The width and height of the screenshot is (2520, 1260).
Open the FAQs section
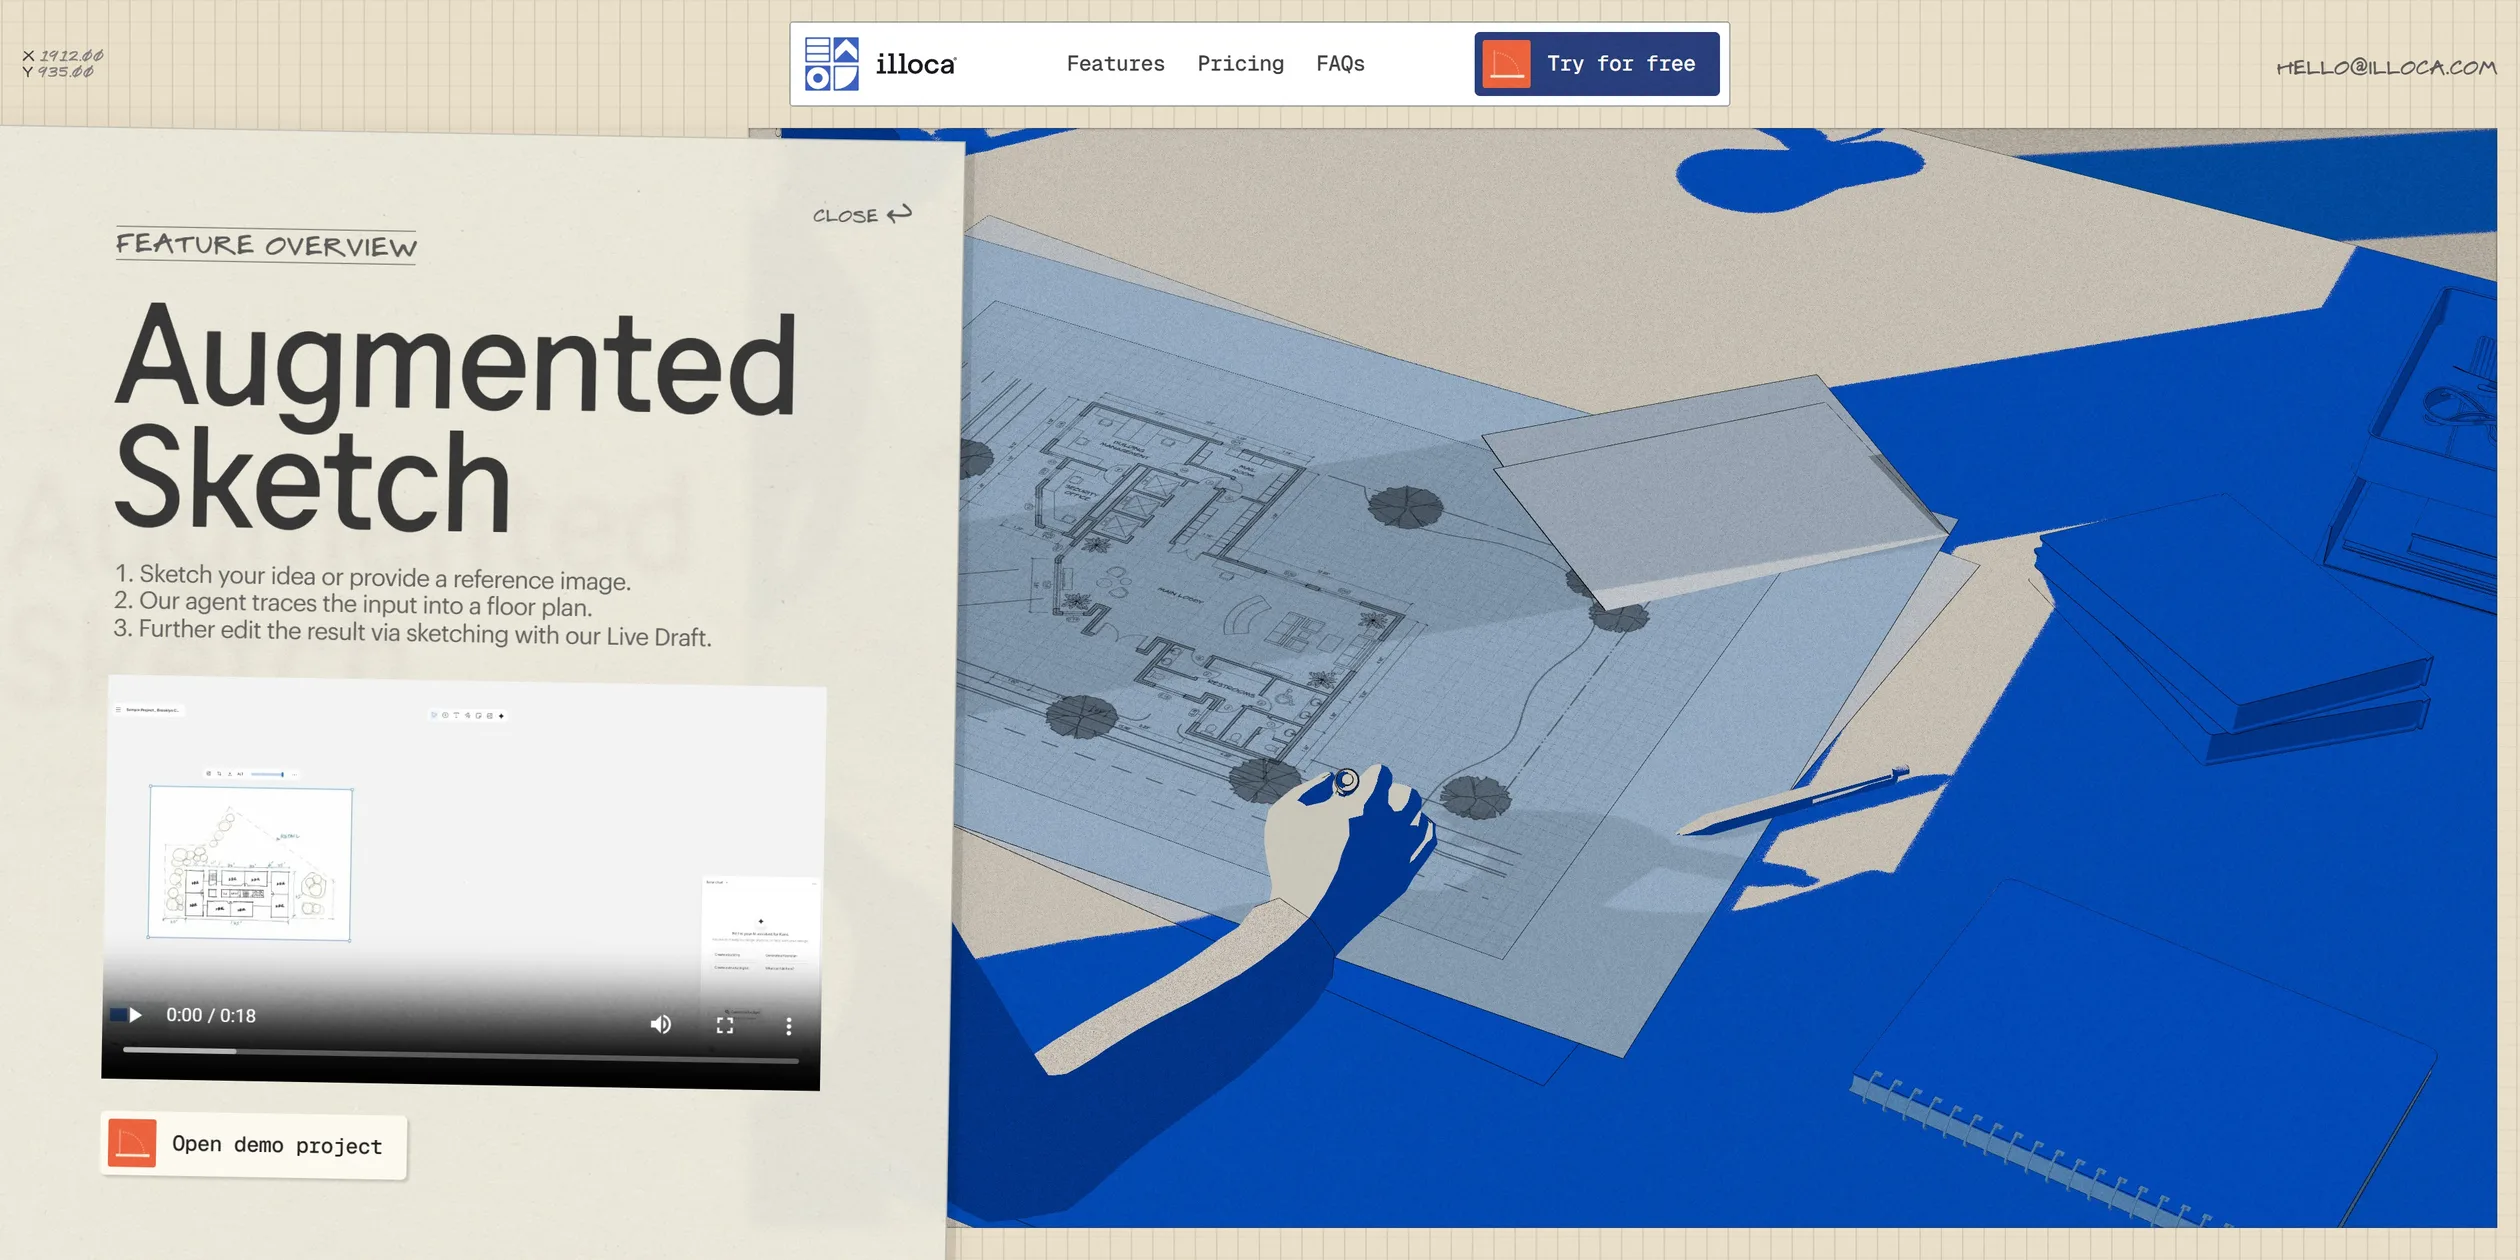(1340, 64)
